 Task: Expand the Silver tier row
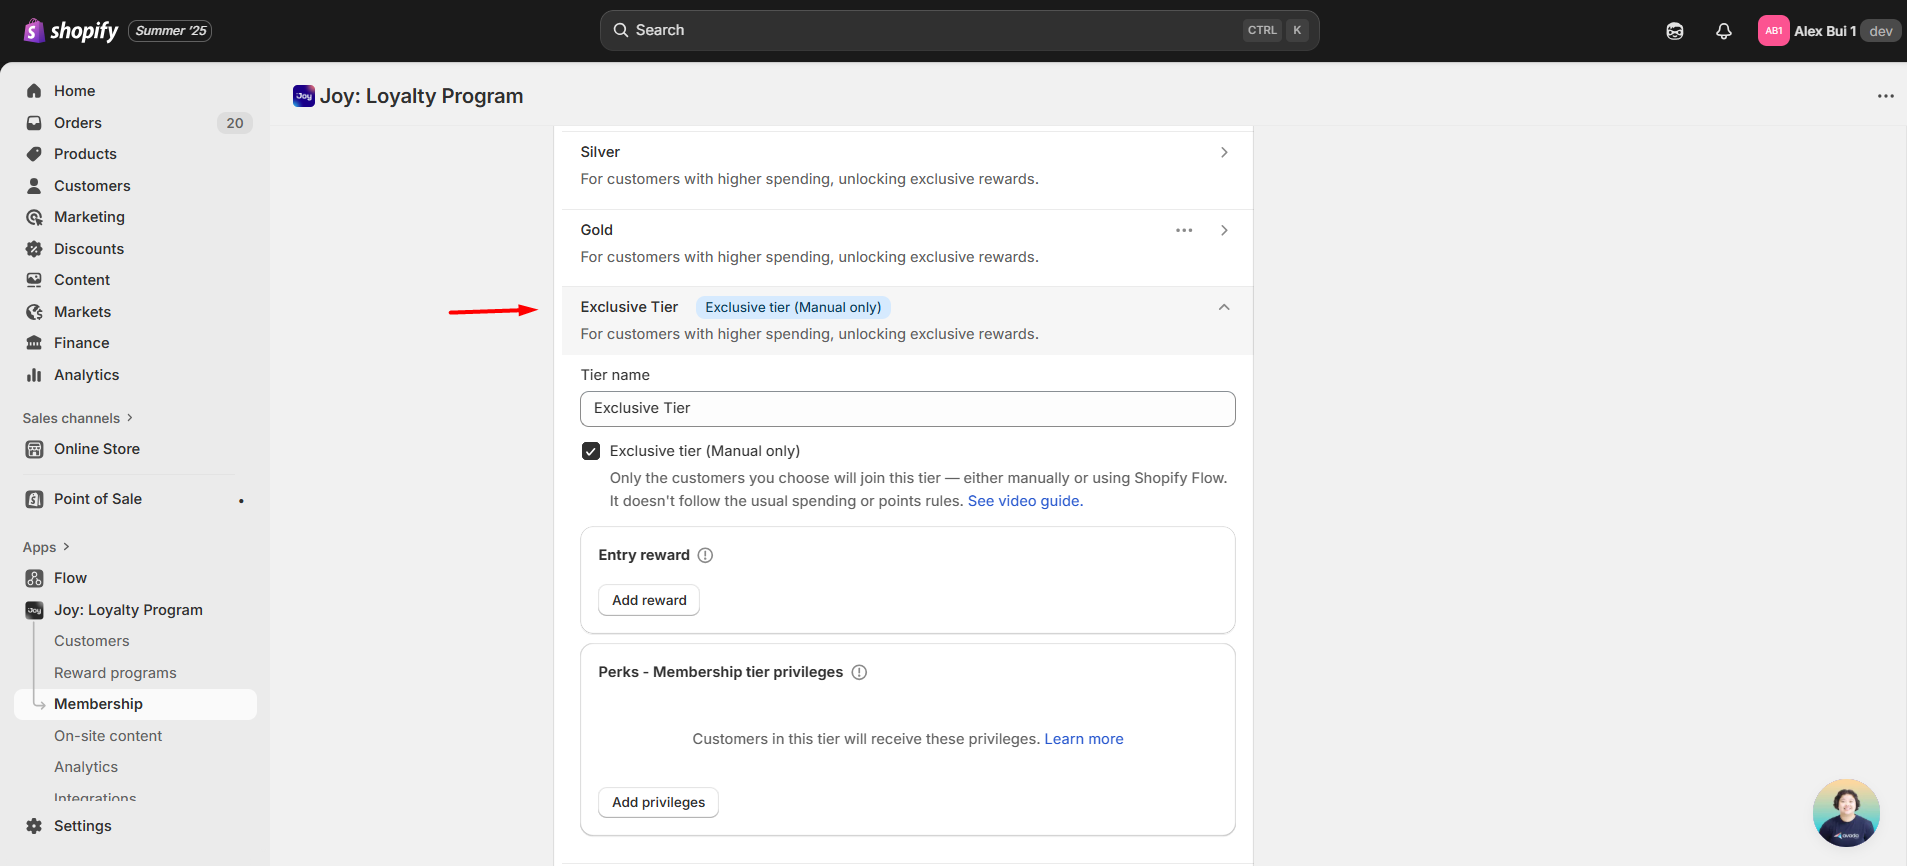coord(1224,152)
